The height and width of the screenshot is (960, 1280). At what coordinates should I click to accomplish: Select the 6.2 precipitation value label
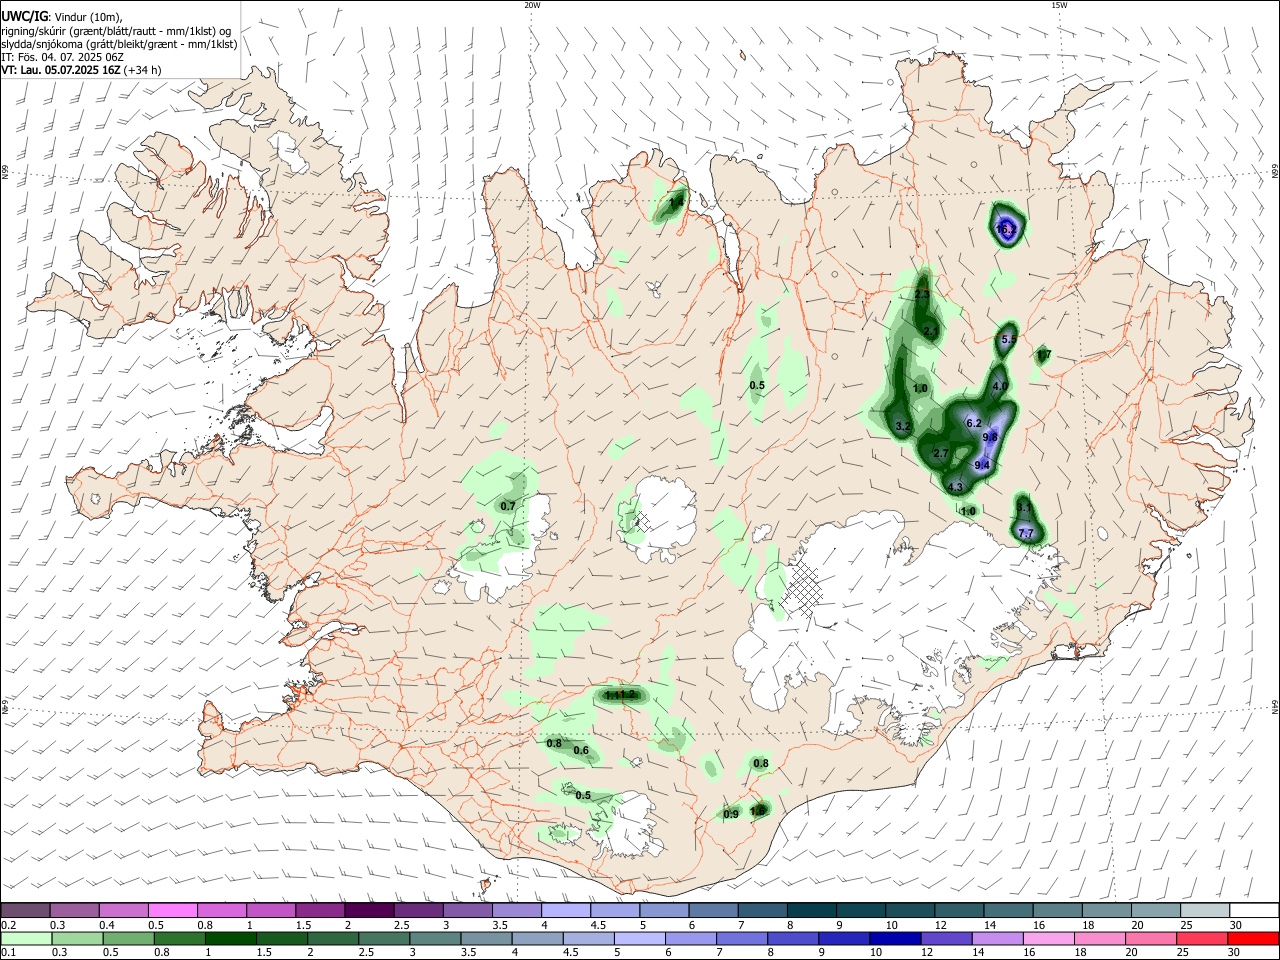(974, 423)
